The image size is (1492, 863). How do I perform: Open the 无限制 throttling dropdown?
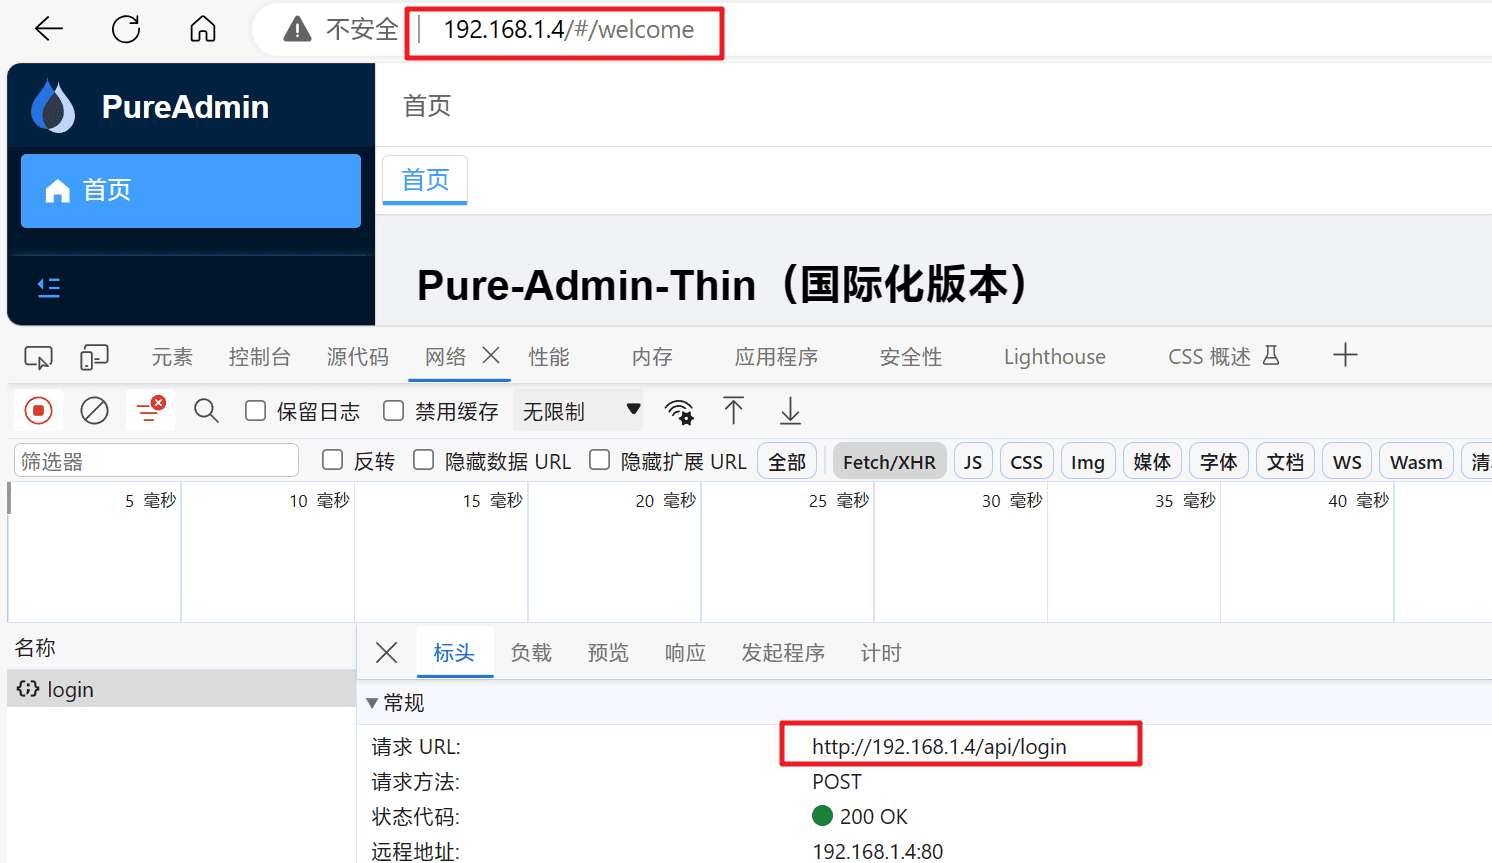click(x=580, y=411)
